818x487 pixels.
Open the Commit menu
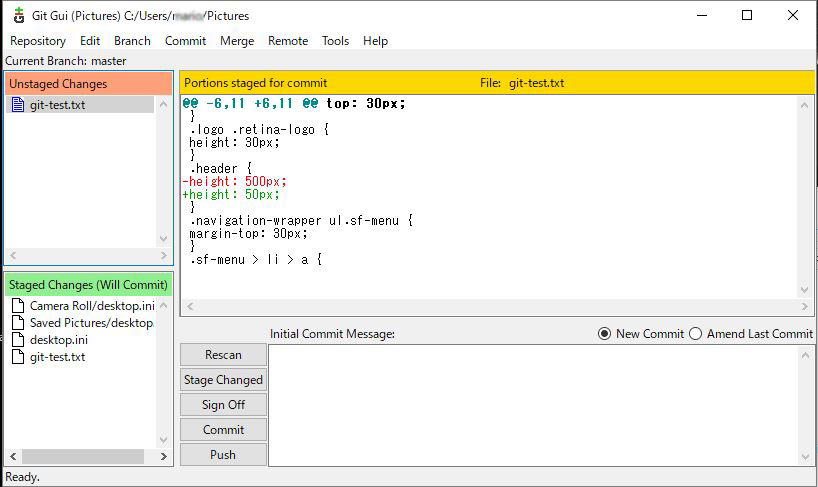[185, 41]
